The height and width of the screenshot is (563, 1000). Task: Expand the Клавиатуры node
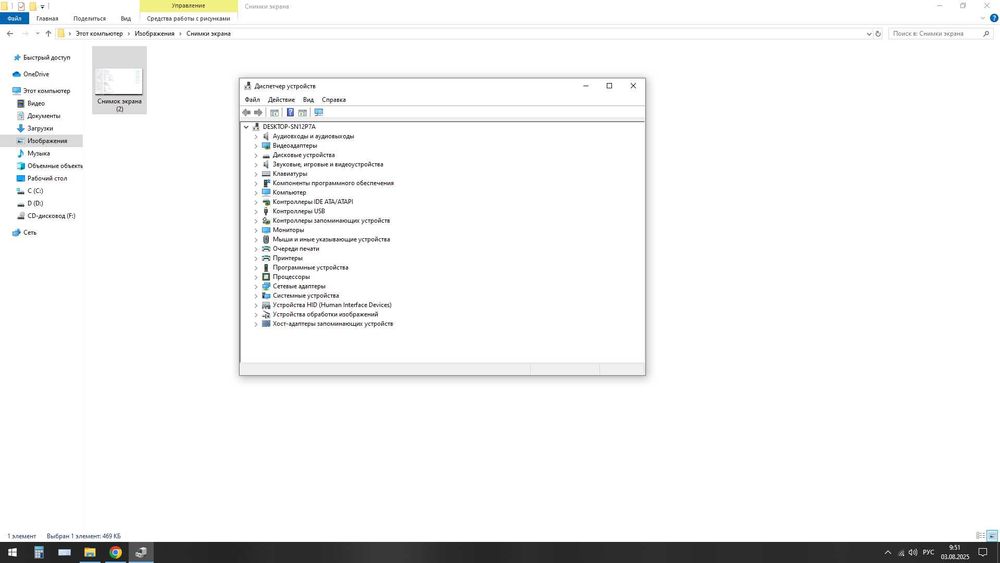pos(256,174)
